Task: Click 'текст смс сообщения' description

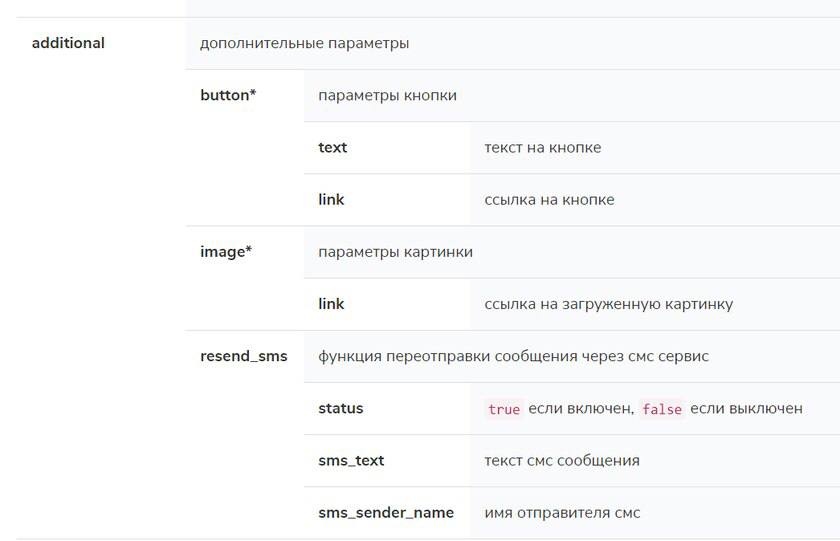Action: 562,461
